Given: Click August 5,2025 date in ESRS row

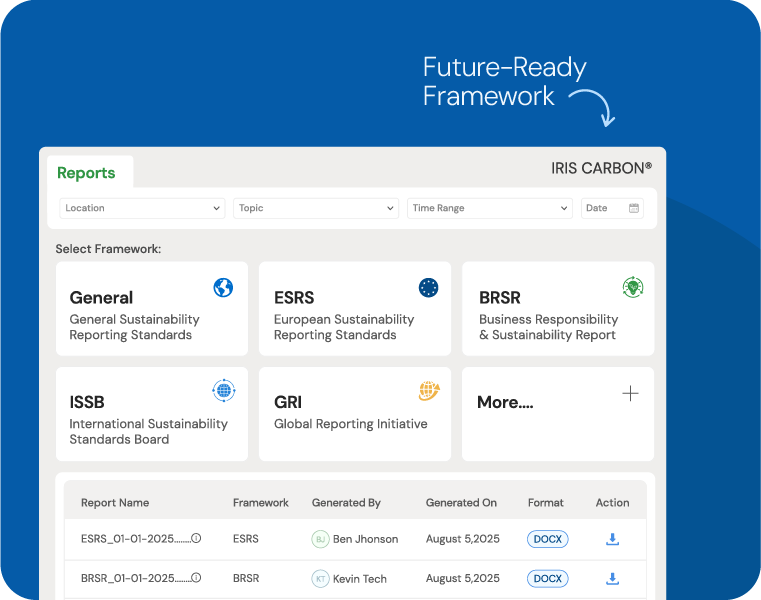Looking at the screenshot, I should (463, 539).
